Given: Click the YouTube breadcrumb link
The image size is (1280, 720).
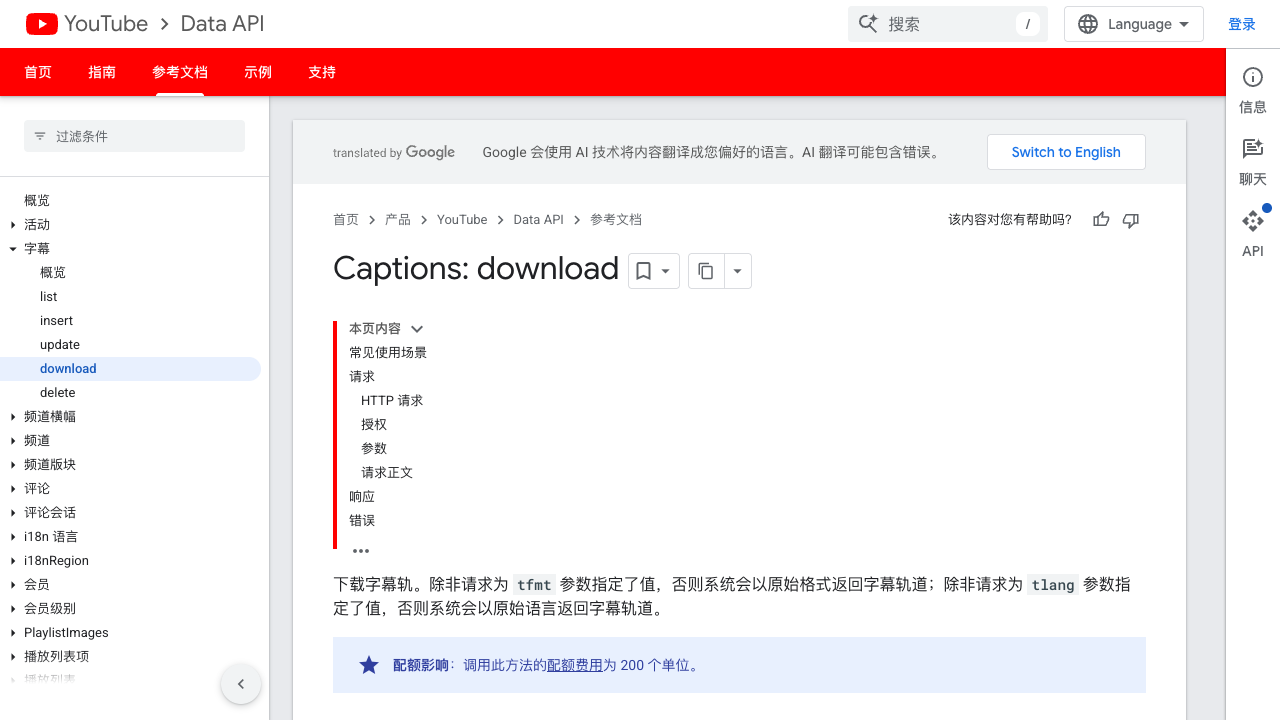Looking at the screenshot, I should coord(462,220).
